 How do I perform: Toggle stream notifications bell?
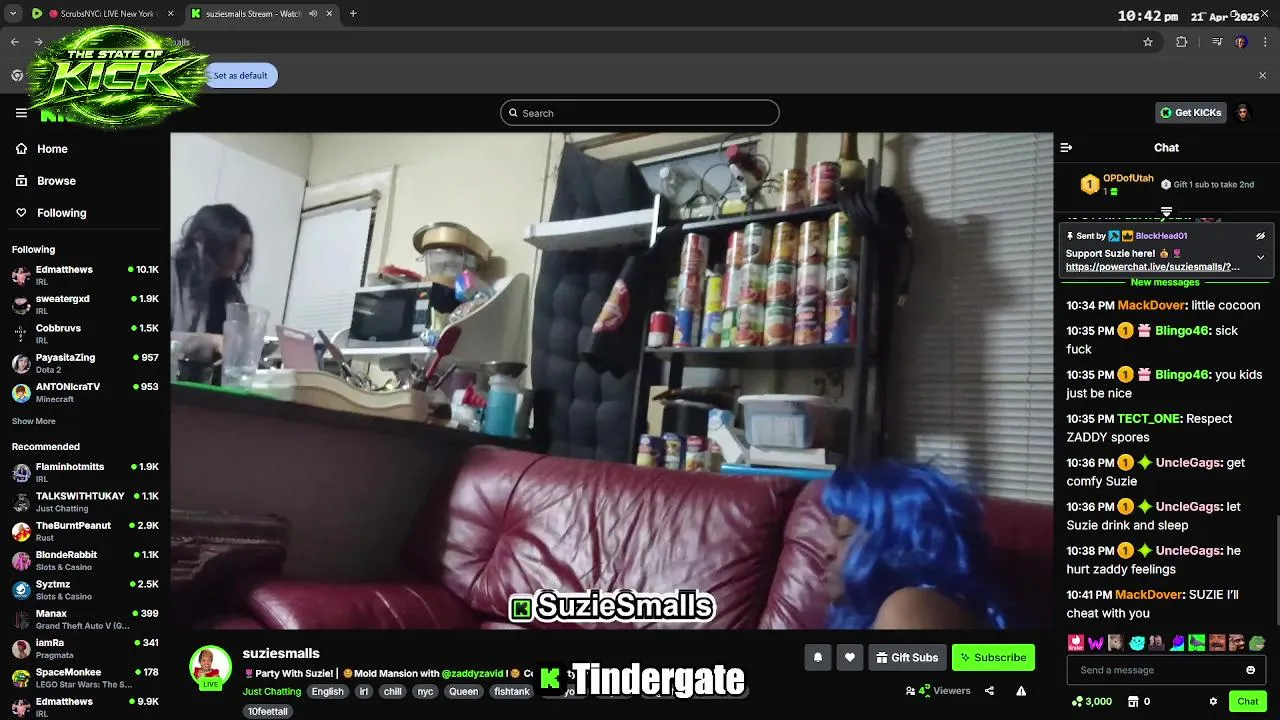(818, 657)
